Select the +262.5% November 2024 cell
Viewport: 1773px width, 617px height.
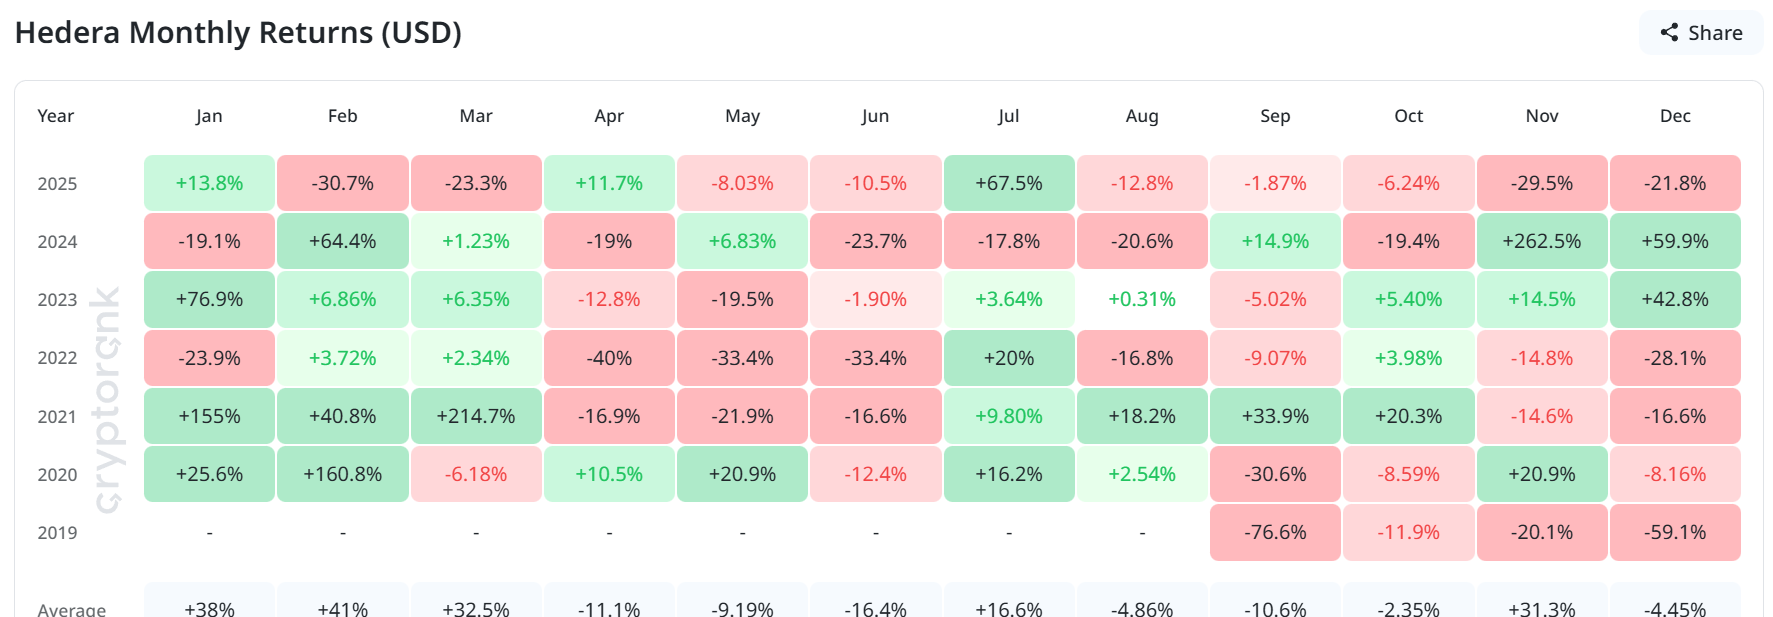[1542, 241]
